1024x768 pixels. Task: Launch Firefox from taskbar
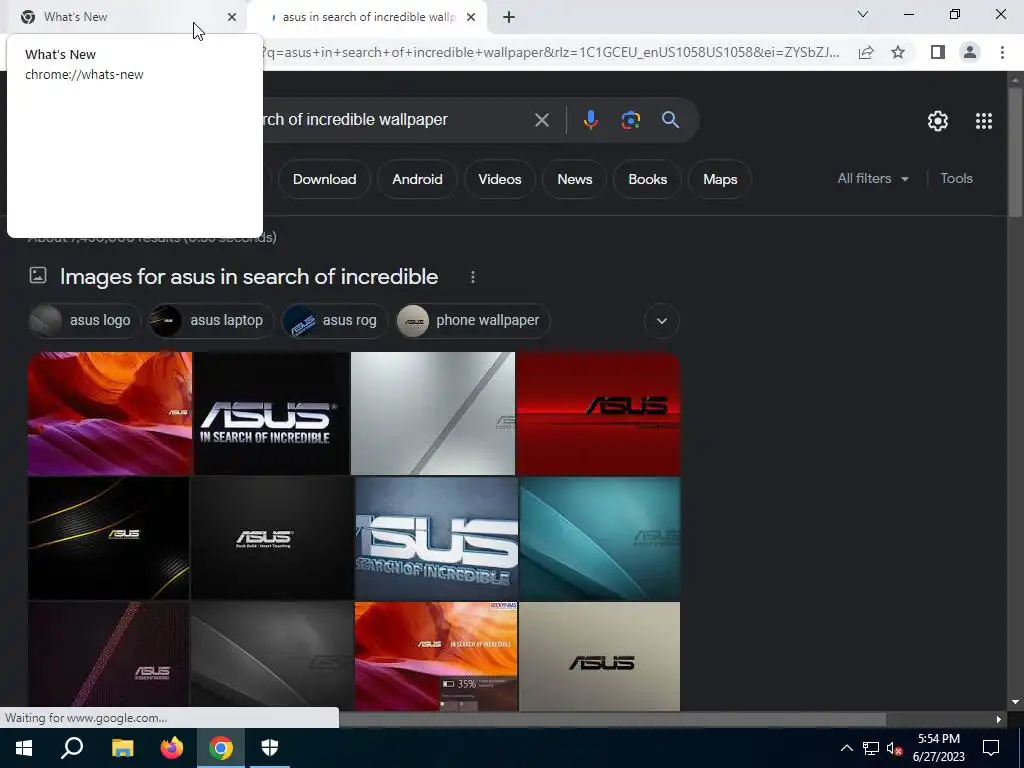click(172, 748)
